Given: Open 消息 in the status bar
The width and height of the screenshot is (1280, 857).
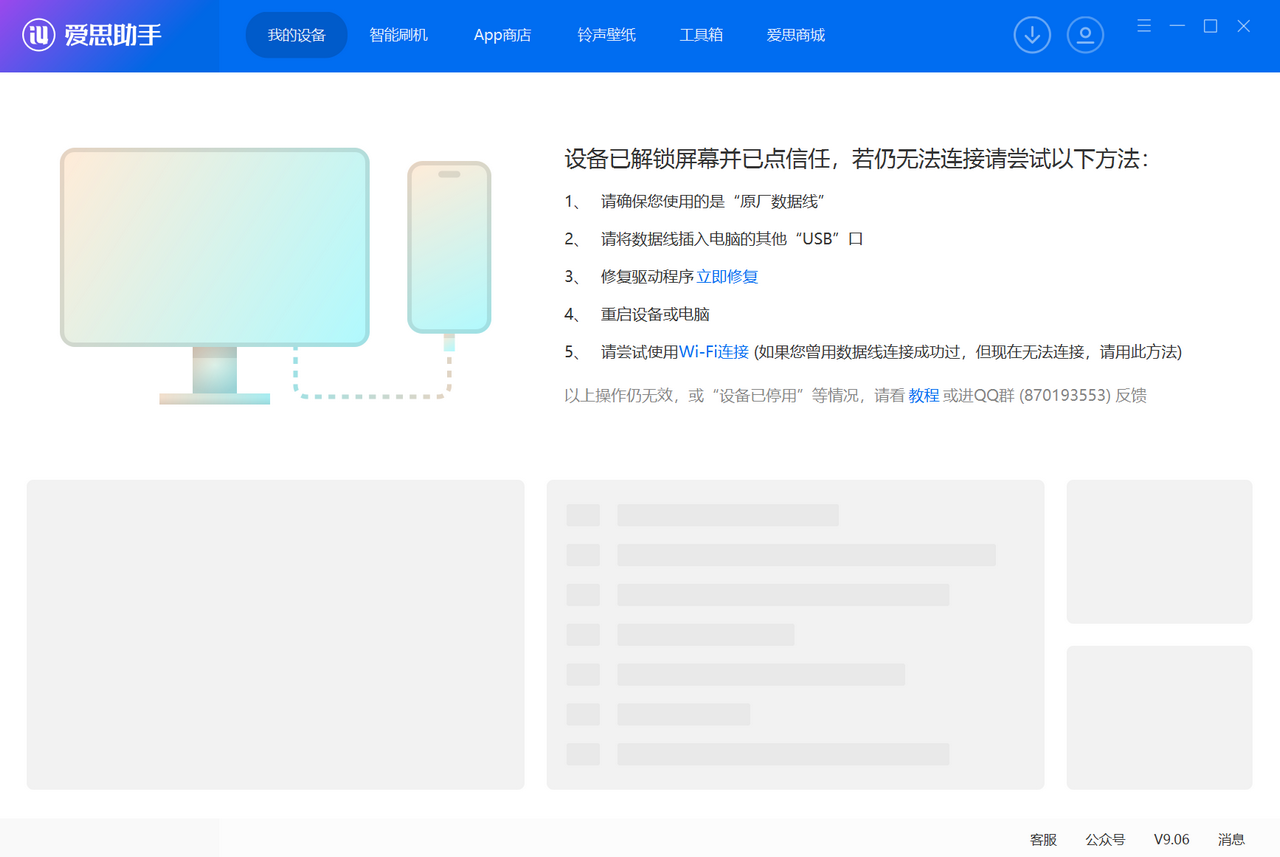Looking at the screenshot, I should (x=1231, y=840).
